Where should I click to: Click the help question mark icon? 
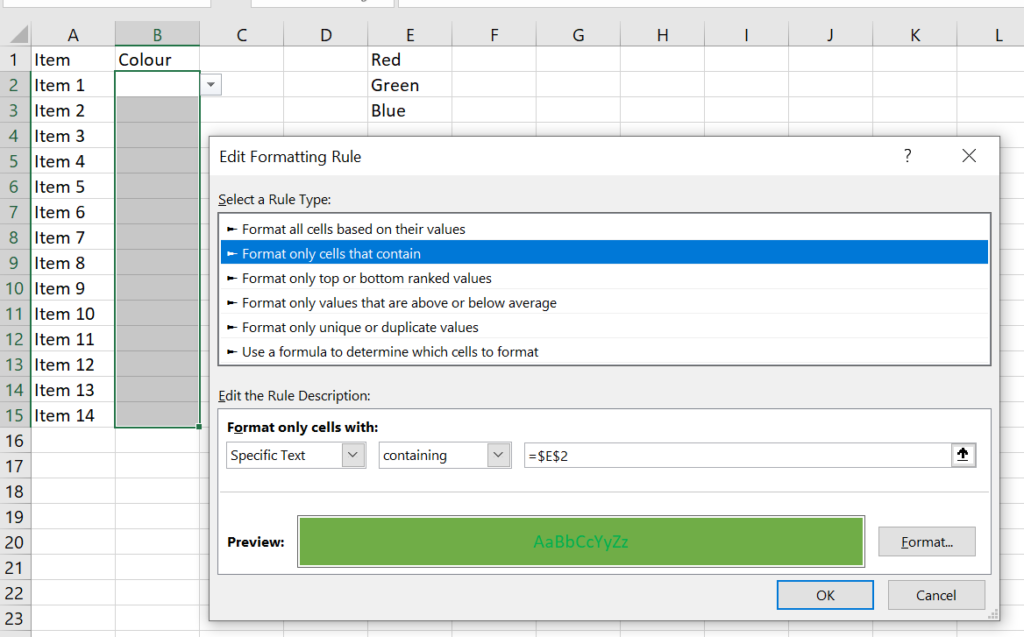(x=908, y=156)
